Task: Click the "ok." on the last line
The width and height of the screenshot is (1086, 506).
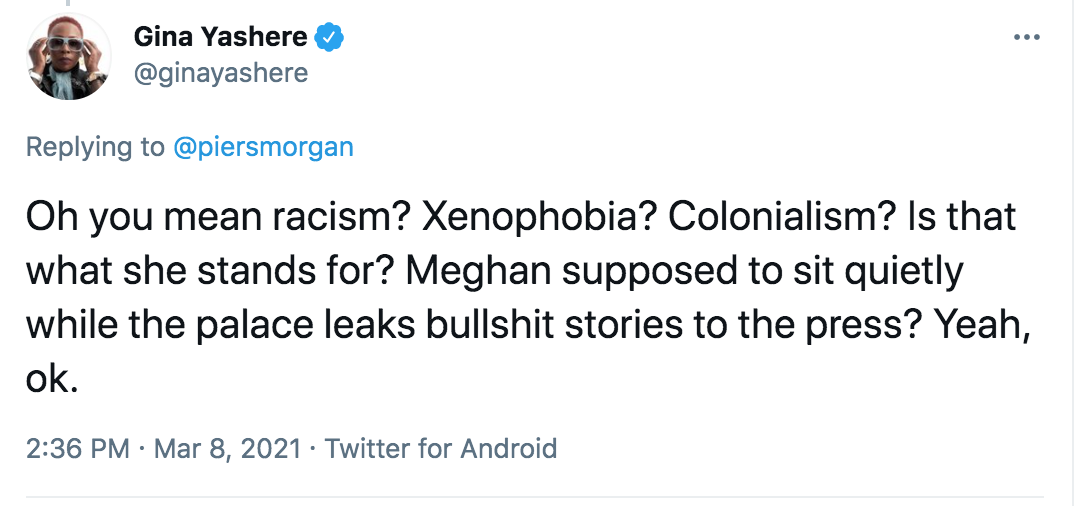Action: pos(51,381)
